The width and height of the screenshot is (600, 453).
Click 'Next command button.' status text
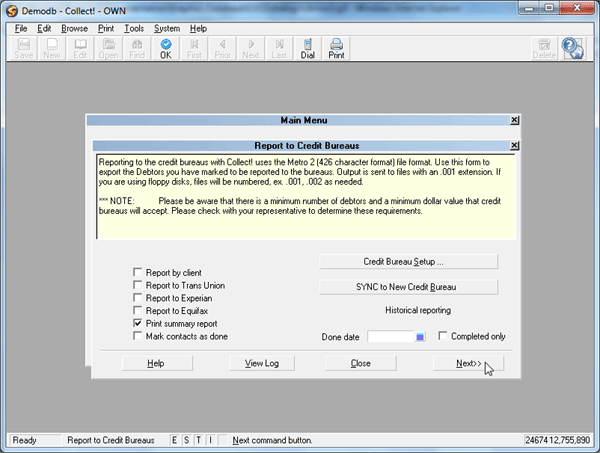click(272, 440)
